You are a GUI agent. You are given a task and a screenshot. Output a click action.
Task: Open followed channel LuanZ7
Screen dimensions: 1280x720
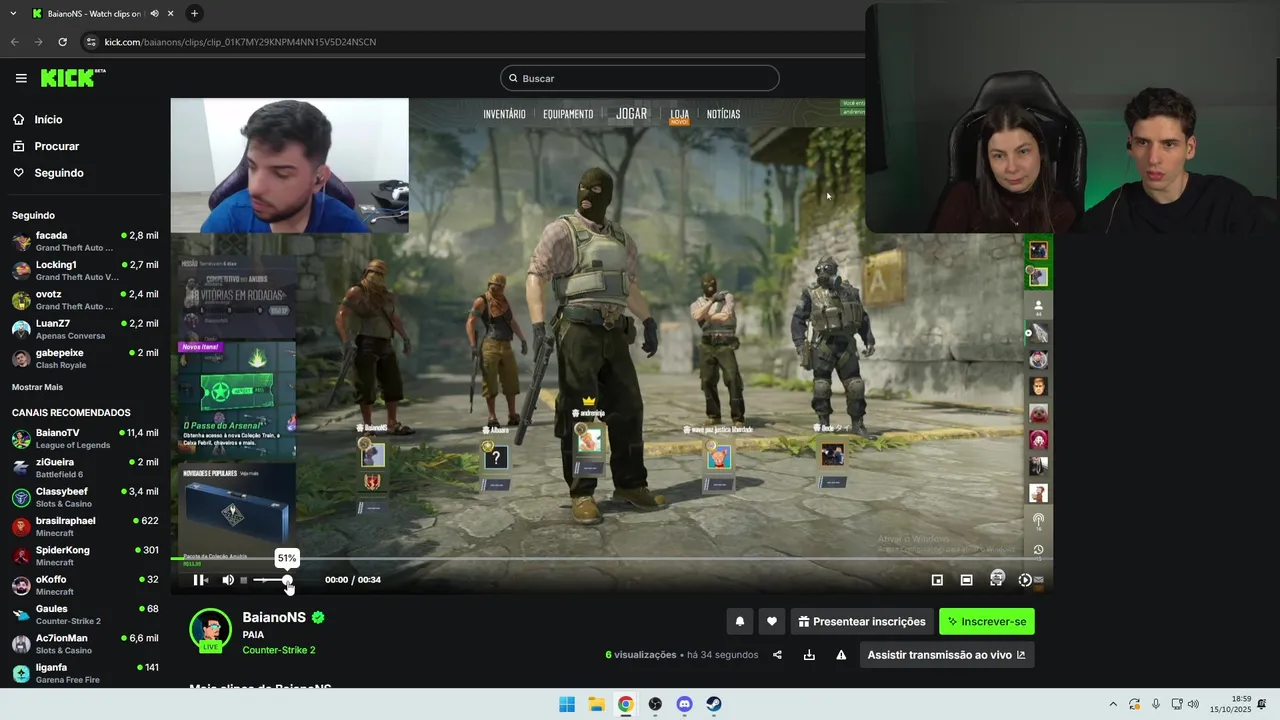(84, 329)
